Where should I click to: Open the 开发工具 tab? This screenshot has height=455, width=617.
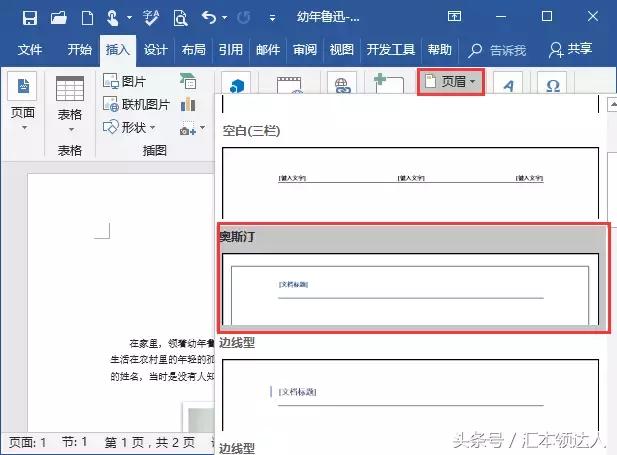[391, 50]
